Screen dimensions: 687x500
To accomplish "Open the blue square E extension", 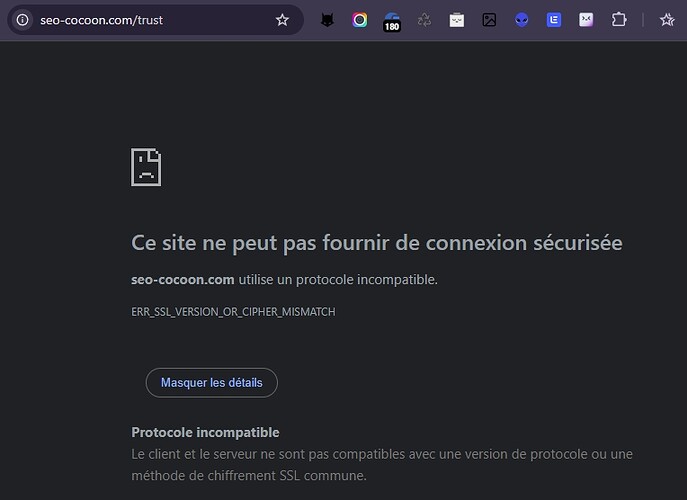I will (554, 20).
